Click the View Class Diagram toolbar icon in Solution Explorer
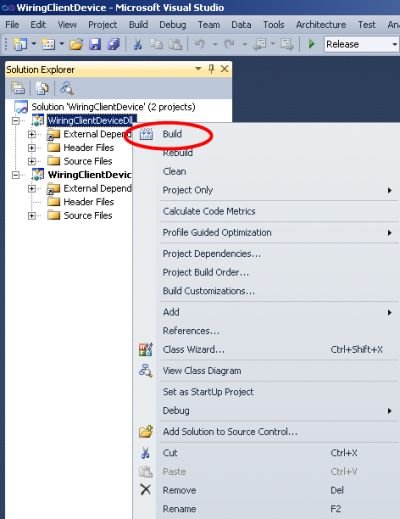 pos(66,88)
